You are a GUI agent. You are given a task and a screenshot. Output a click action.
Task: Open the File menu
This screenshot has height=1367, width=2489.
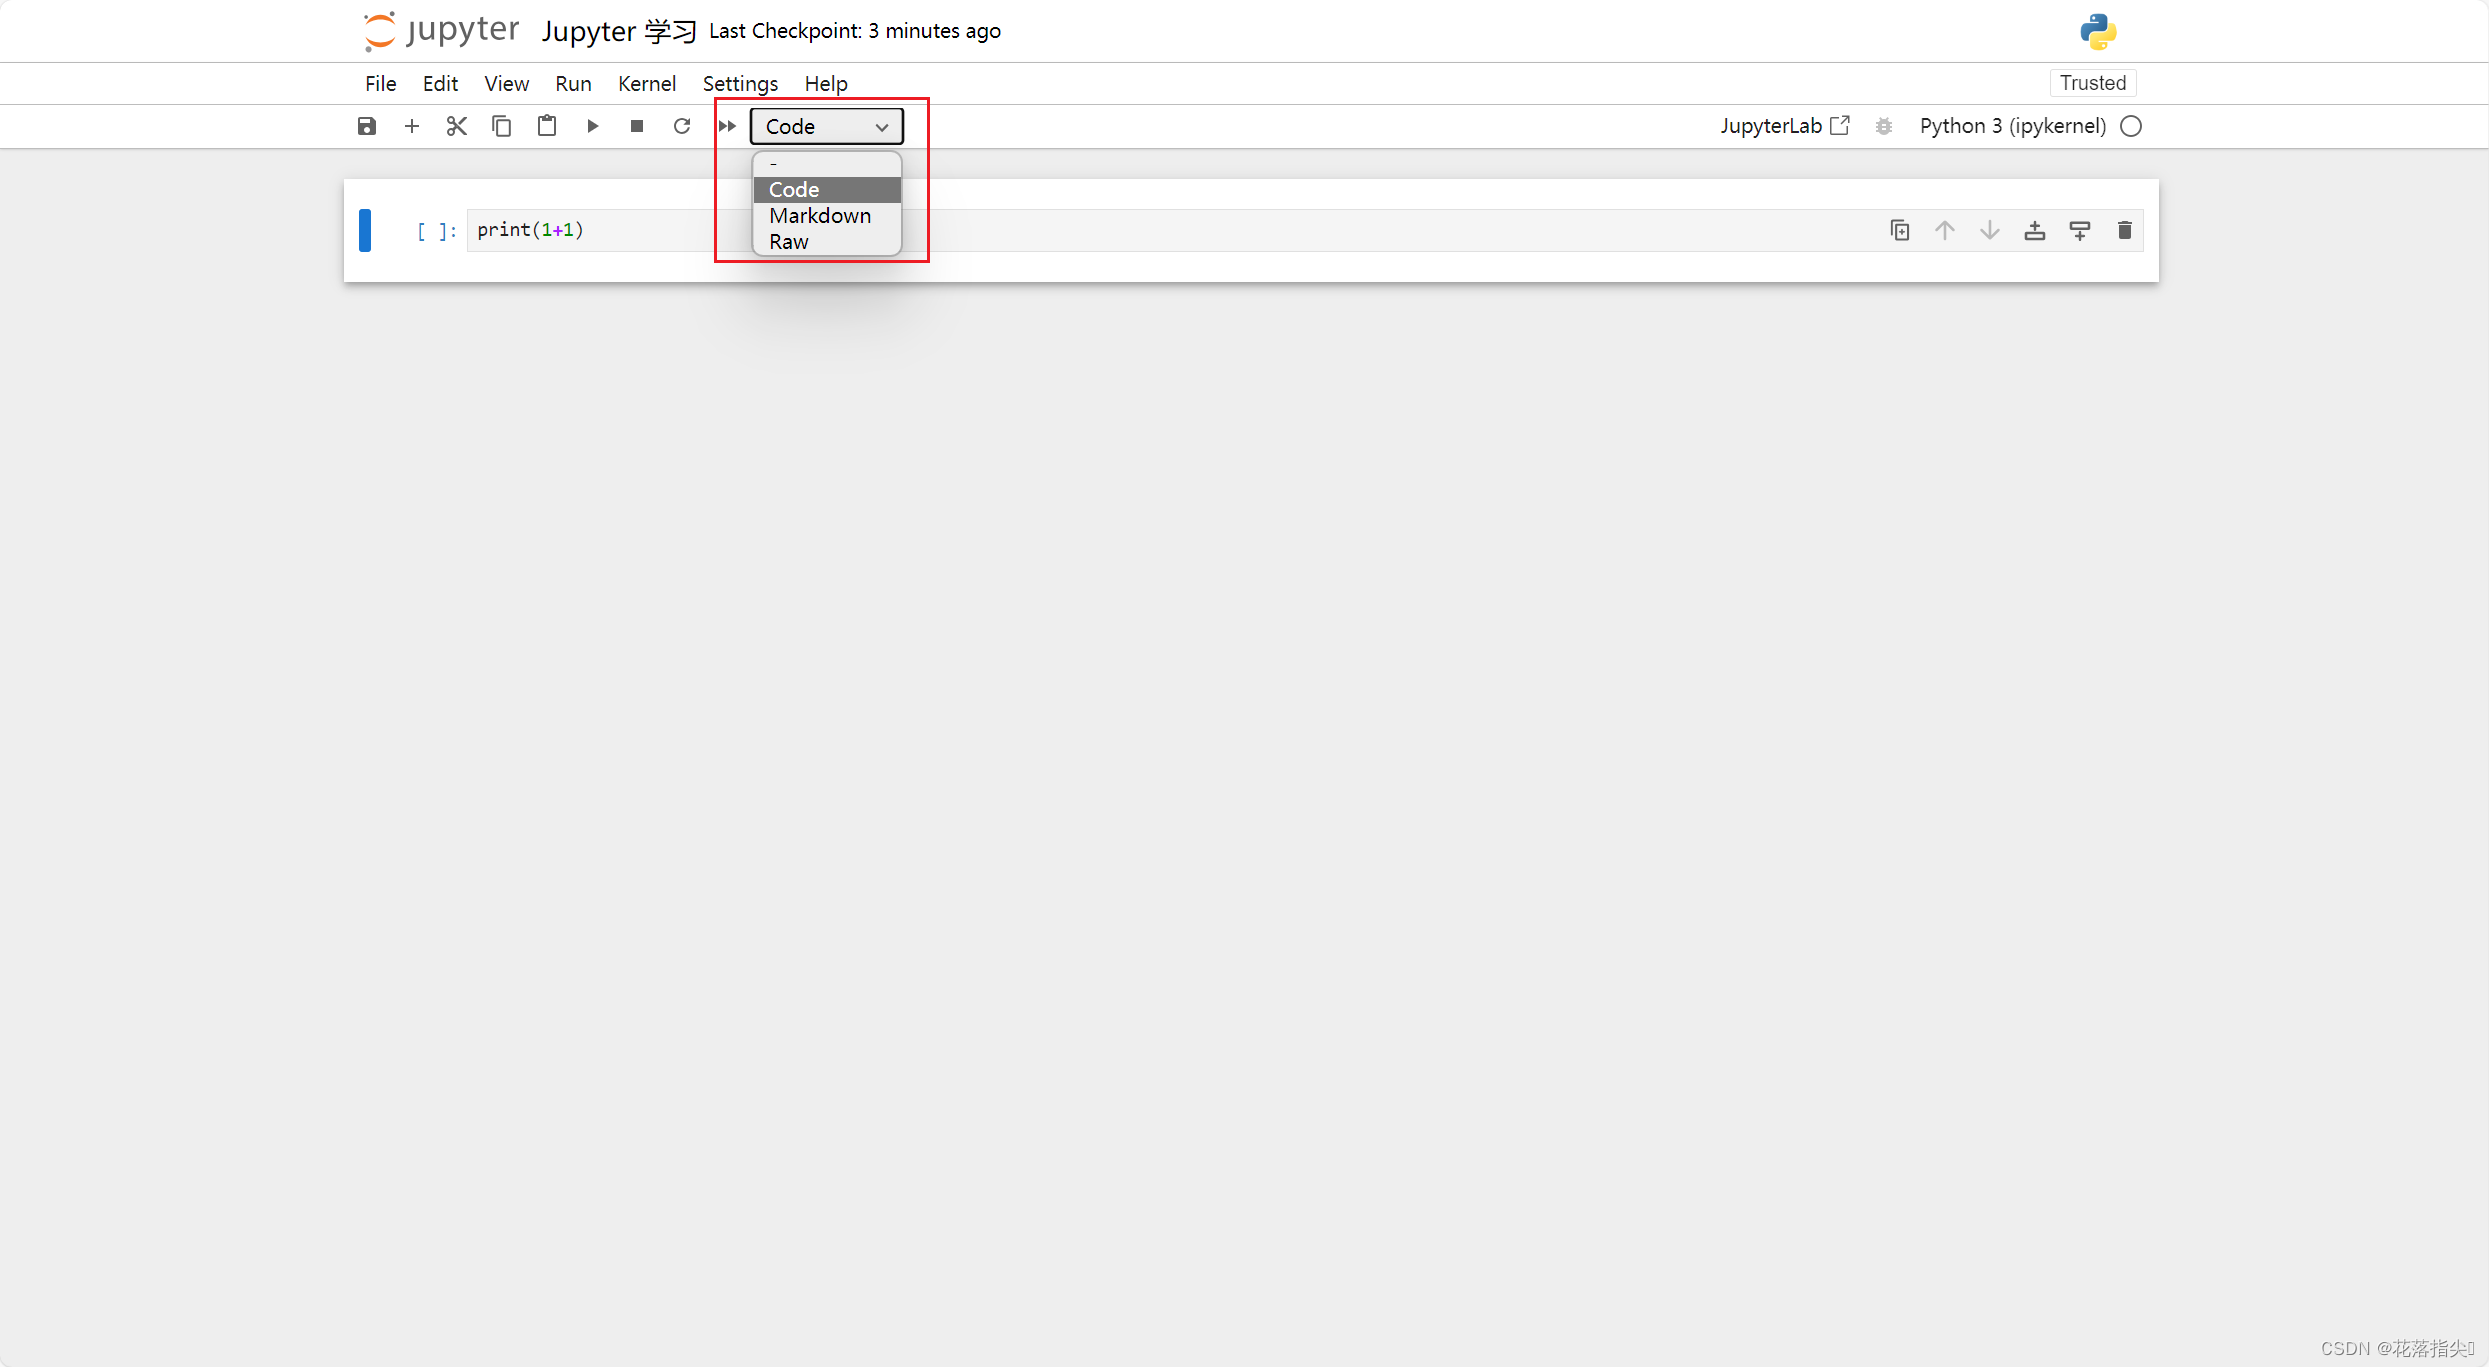click(x=381, y=84)
